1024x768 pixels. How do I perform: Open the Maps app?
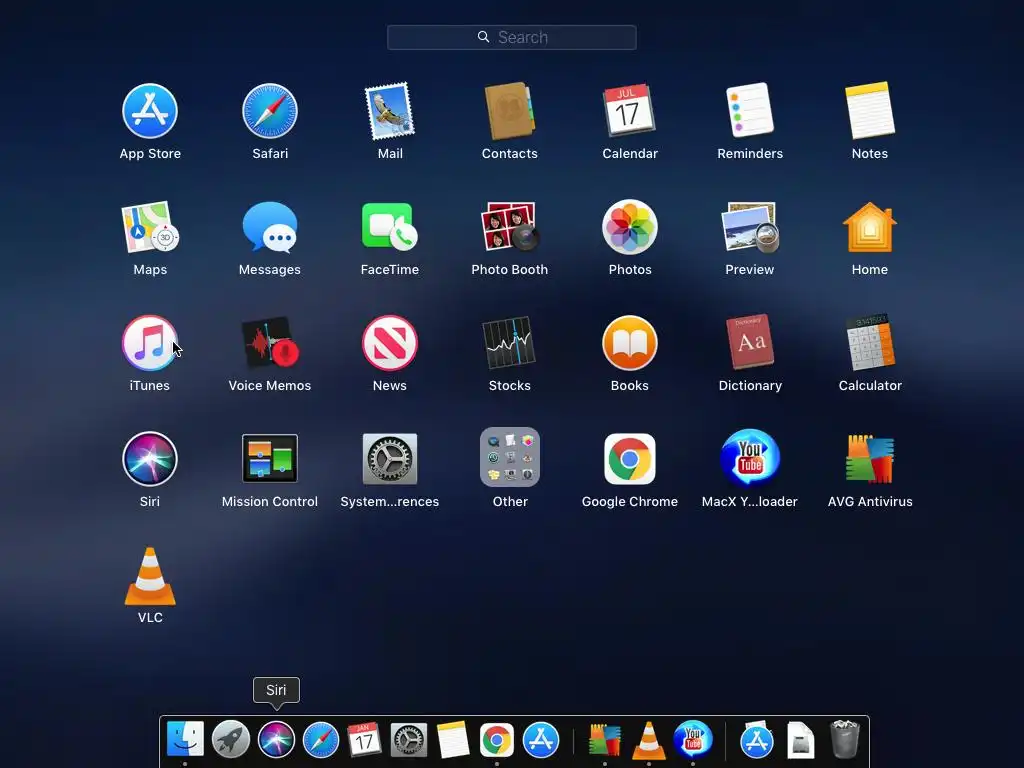pyautogui.click(x=150, y=227)
